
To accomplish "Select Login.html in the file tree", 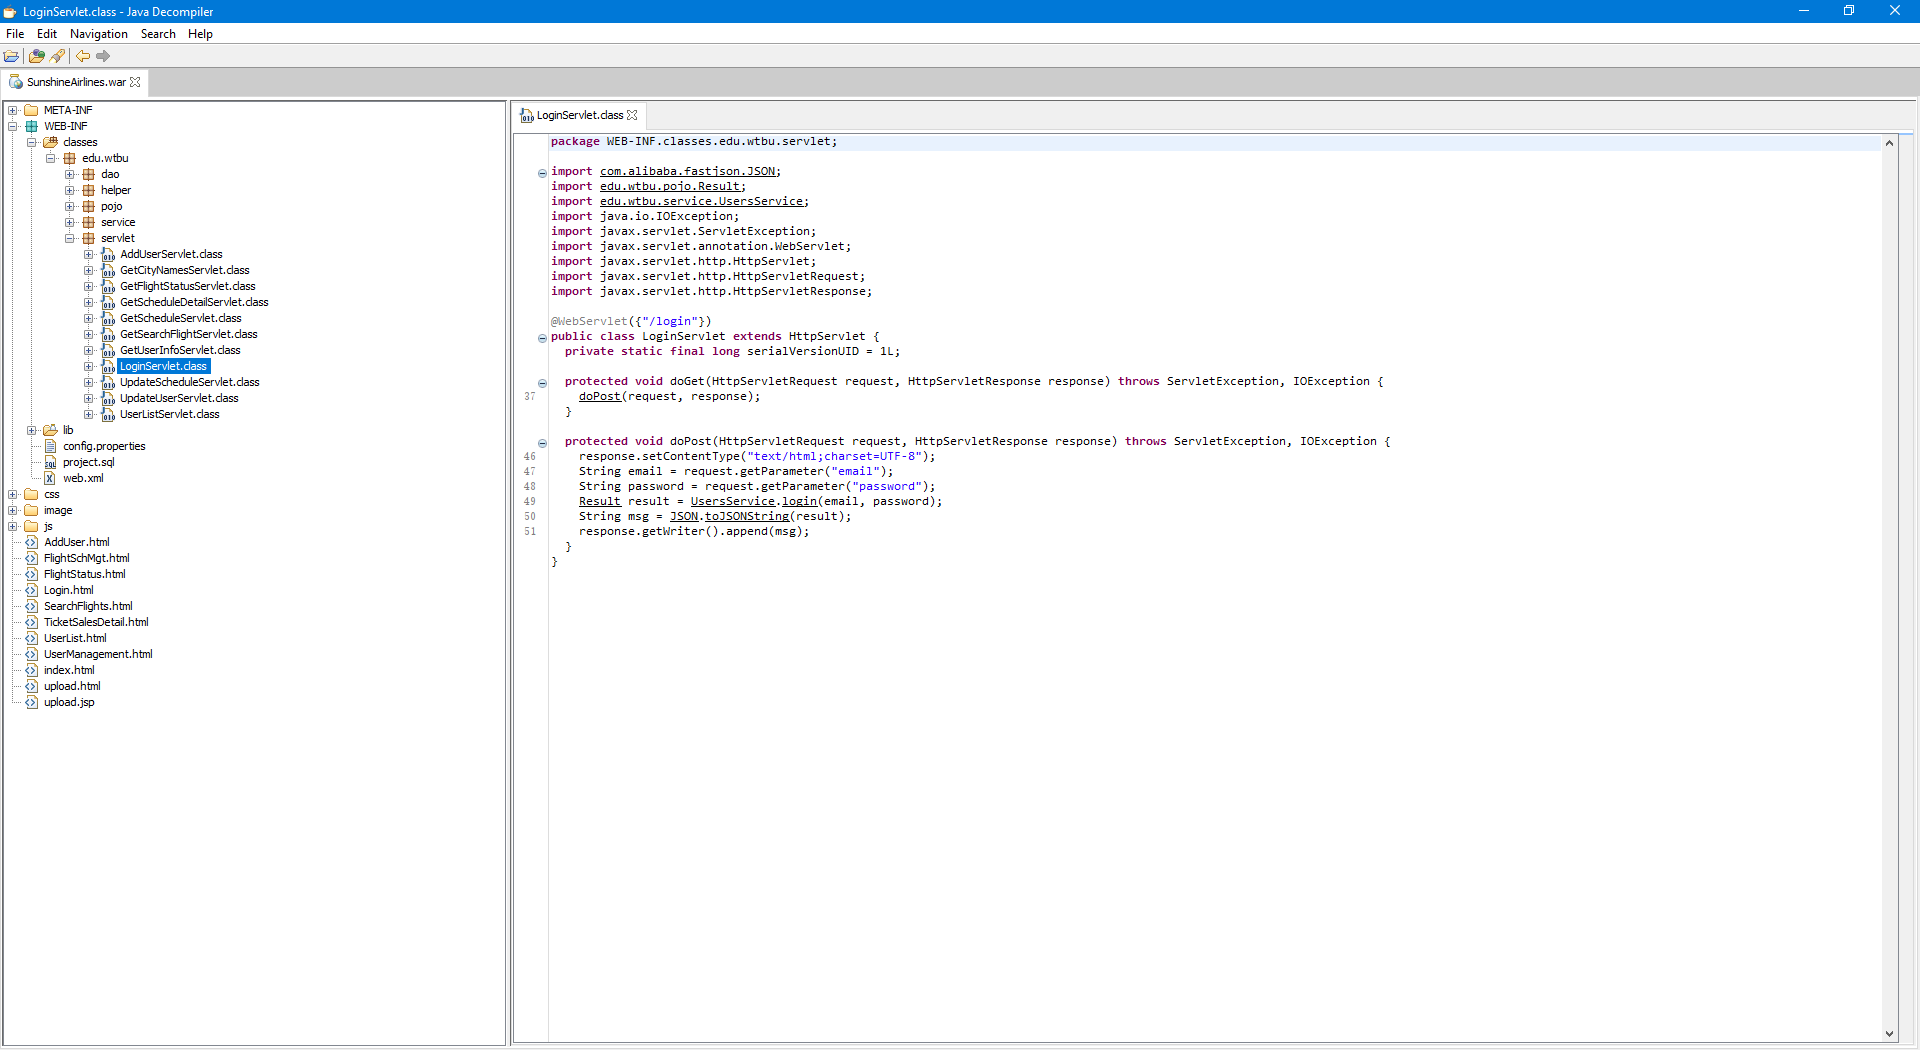I will coord(68,590).
